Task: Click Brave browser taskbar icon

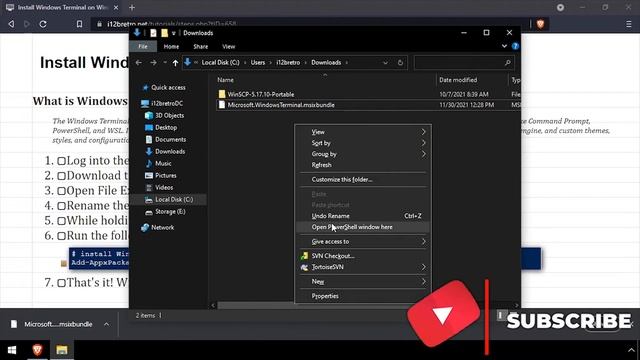Action: coord(37,350)
